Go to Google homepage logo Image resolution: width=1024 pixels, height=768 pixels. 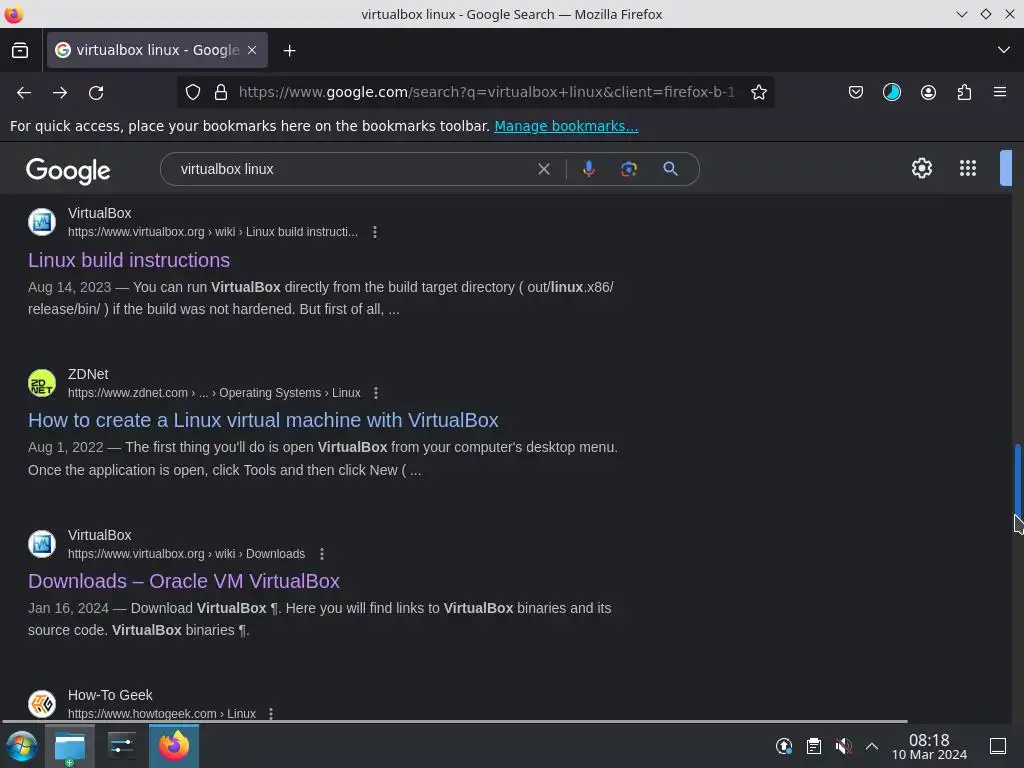68,170
